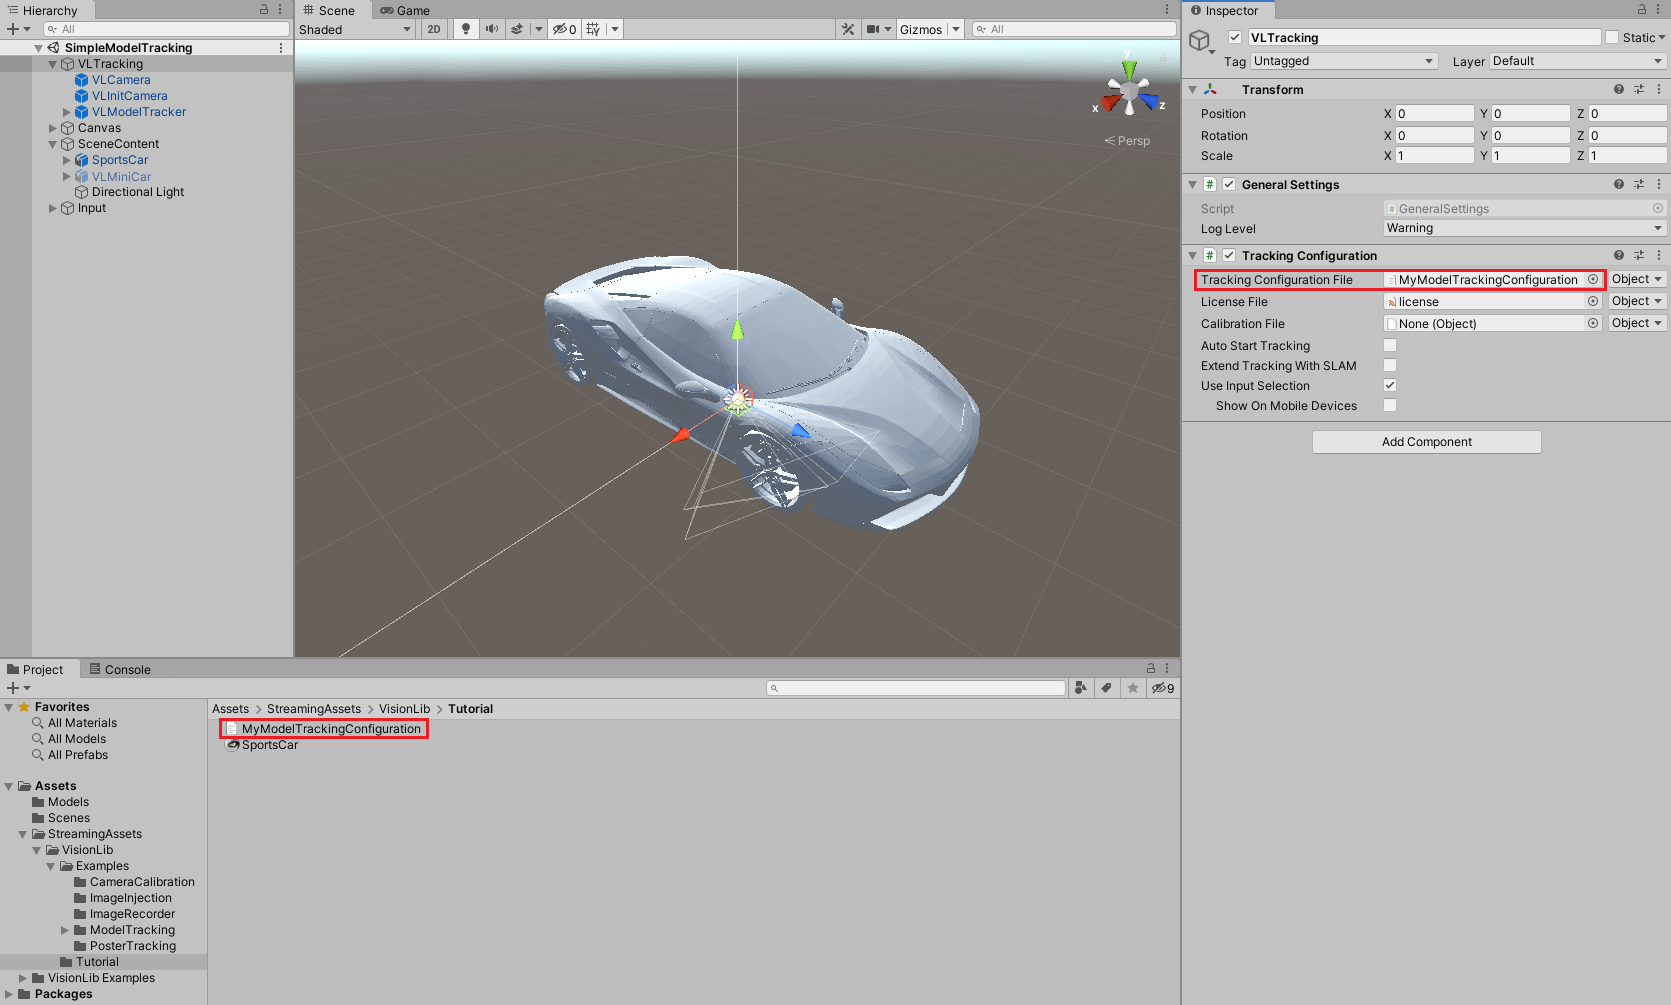Image resolution: width=1671 pixels, height=1005 pixels.
Task: Lock the Inspector panel with padlock icon
Action: click(x=1641, y=9)
